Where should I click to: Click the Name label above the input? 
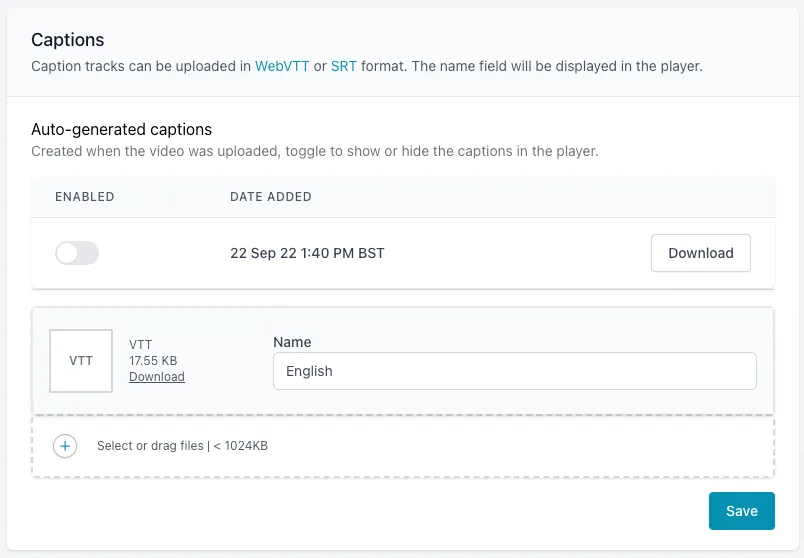pos(292,342)
